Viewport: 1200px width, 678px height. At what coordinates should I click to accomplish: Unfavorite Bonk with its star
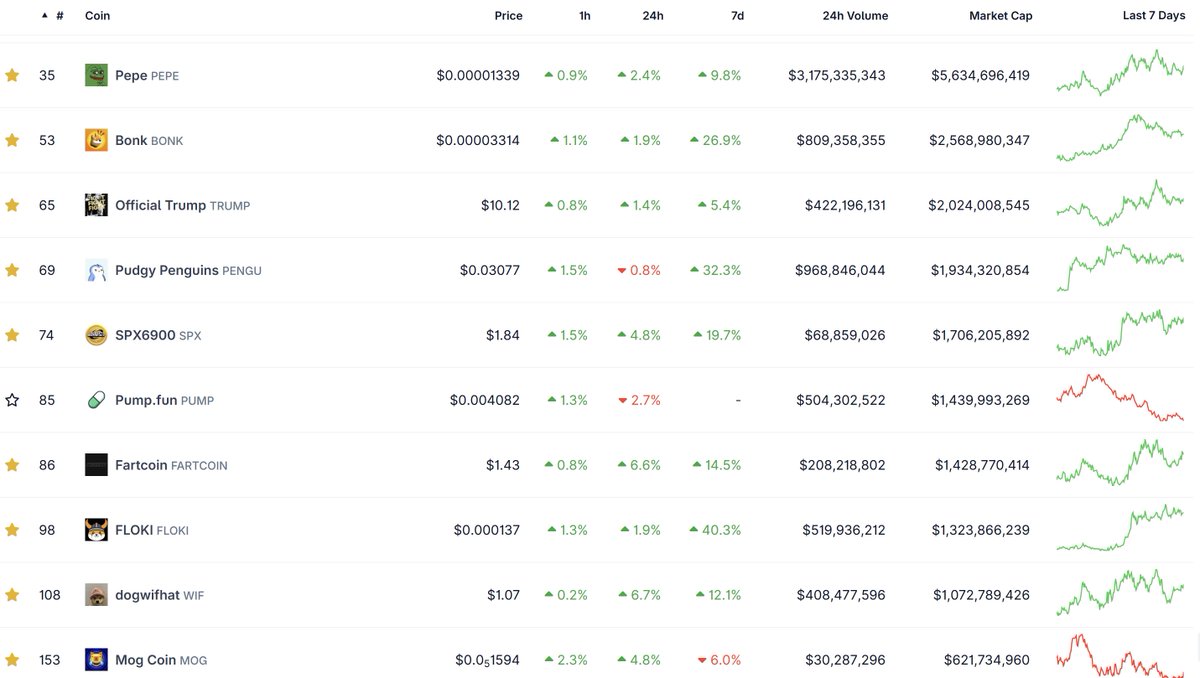(12, 140)
